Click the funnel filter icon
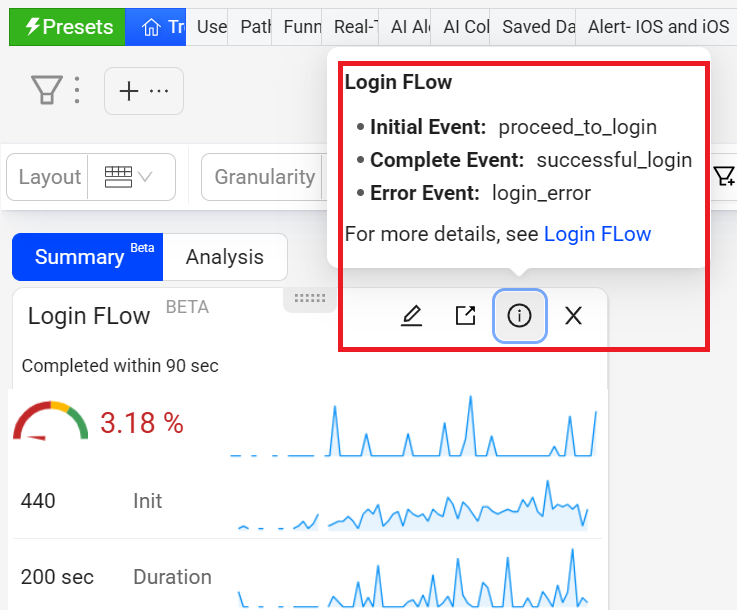The image size is (737, 610). pos(46,90)
